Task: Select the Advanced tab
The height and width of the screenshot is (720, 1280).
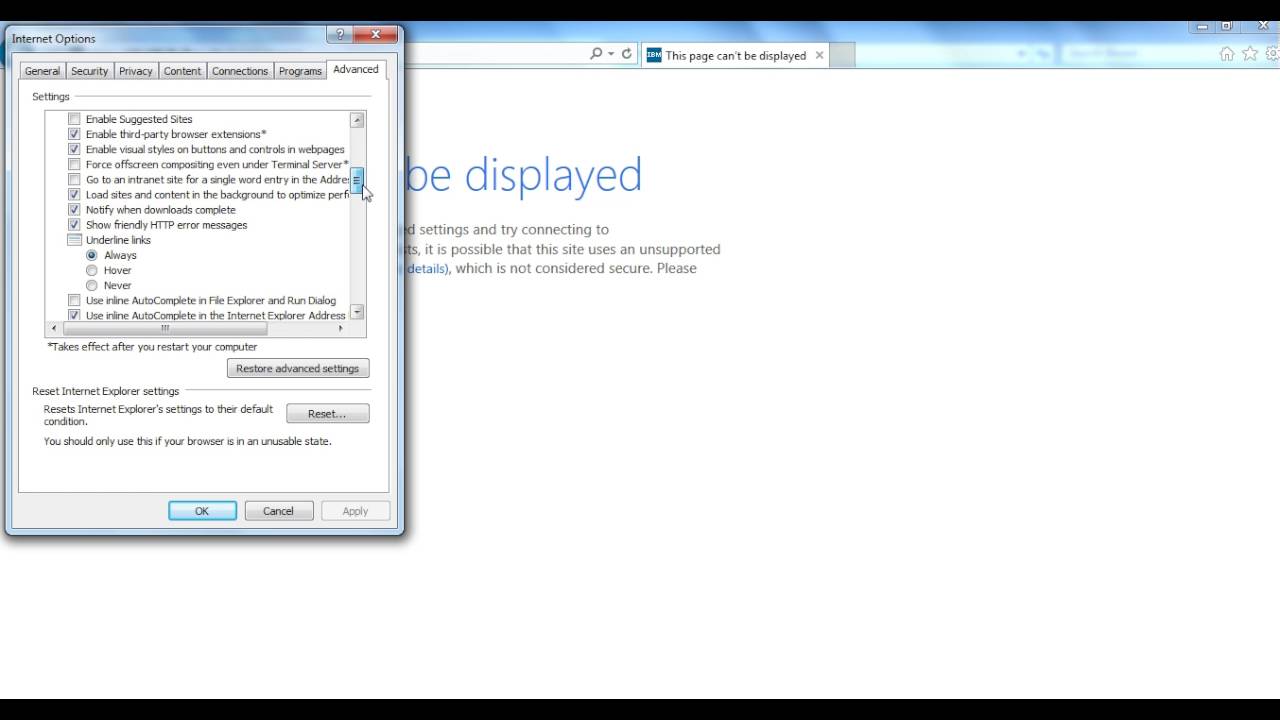Action: point(356,69)
